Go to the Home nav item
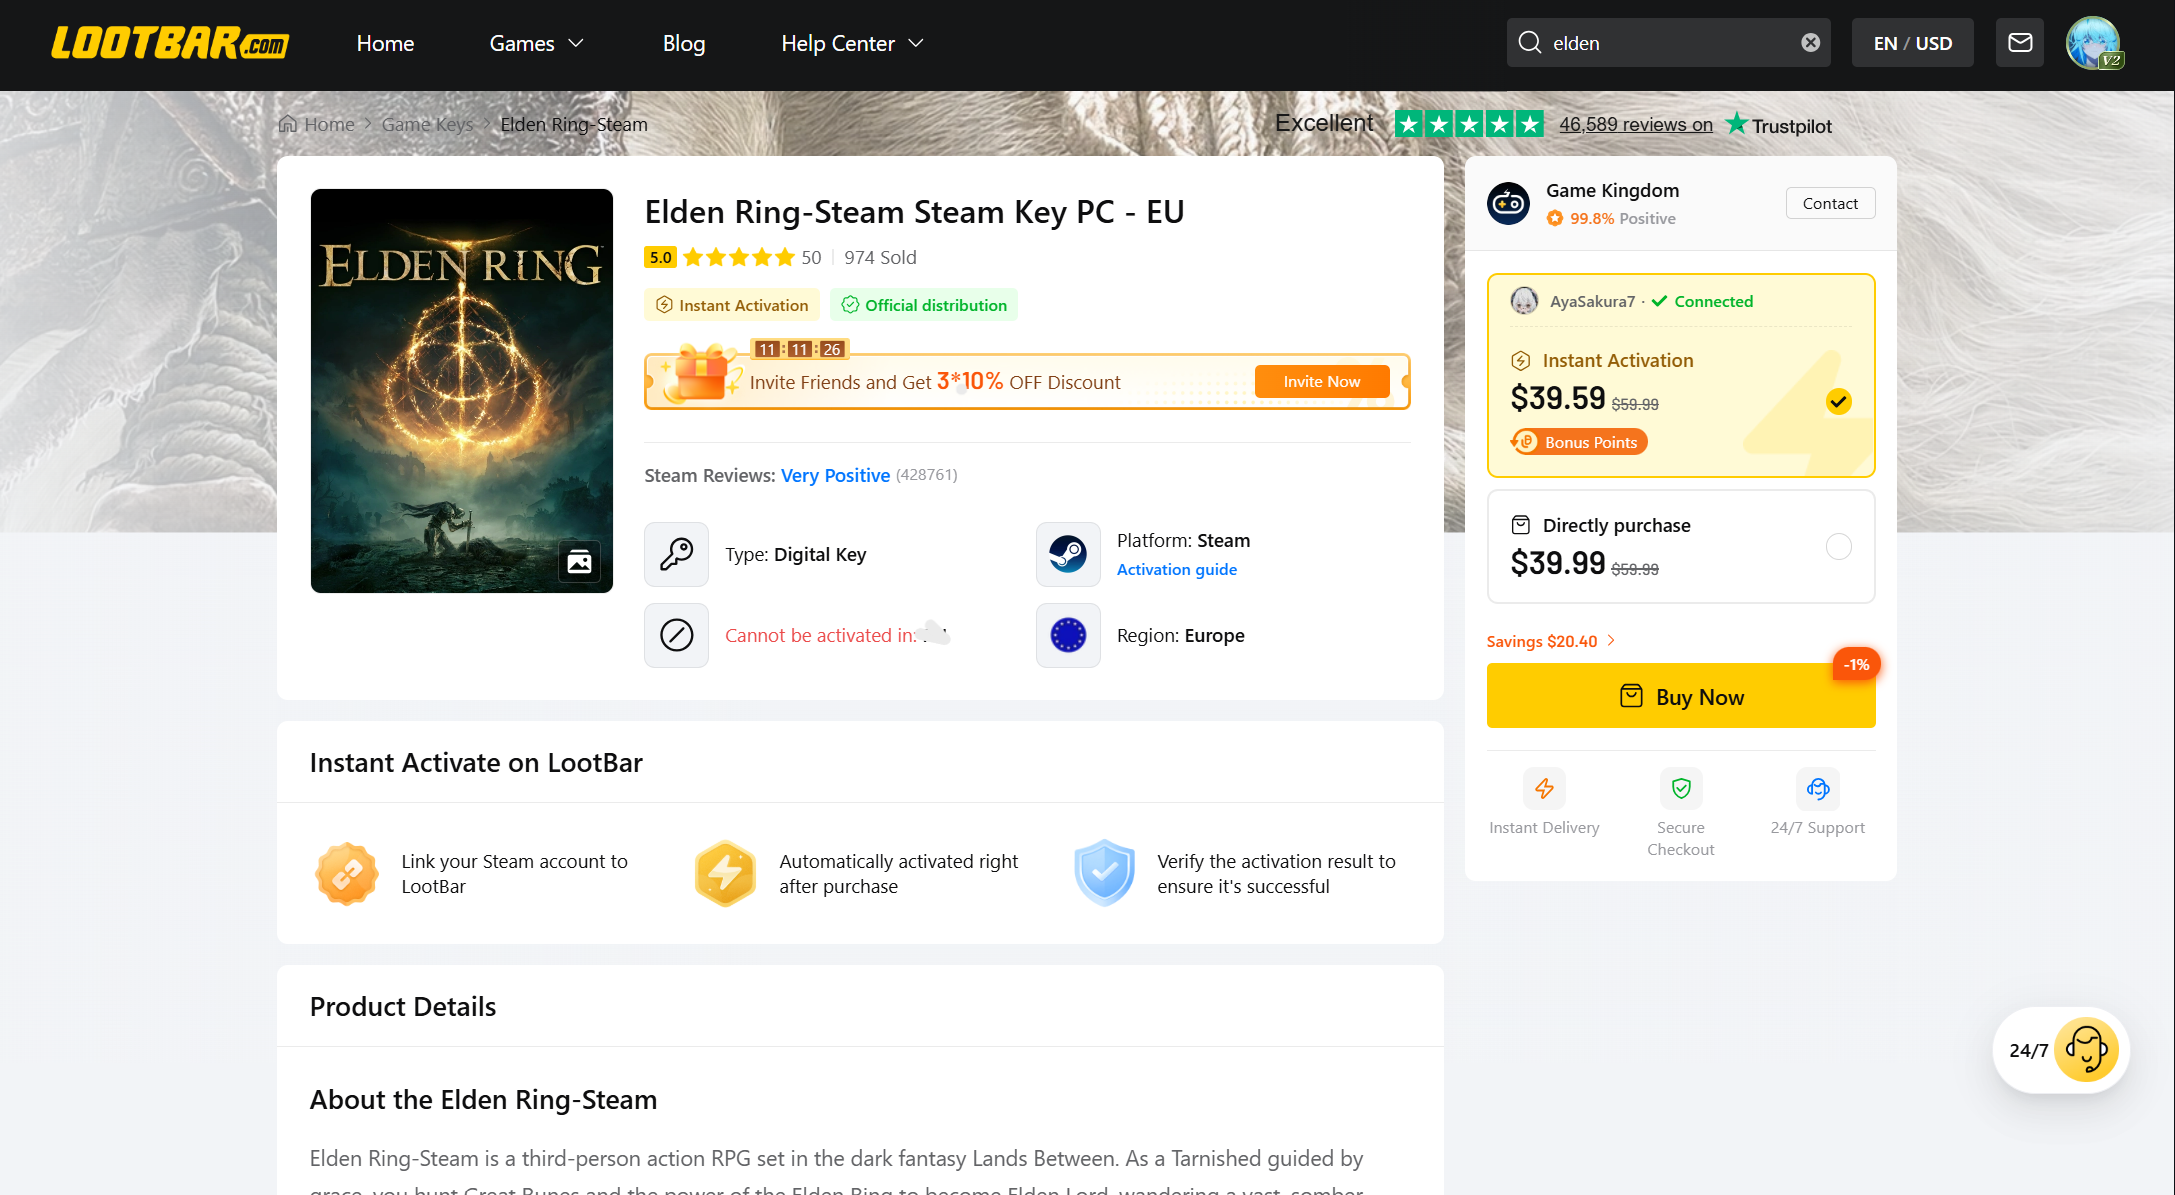The image size is (2175, 1195). [x=385, y=43]
